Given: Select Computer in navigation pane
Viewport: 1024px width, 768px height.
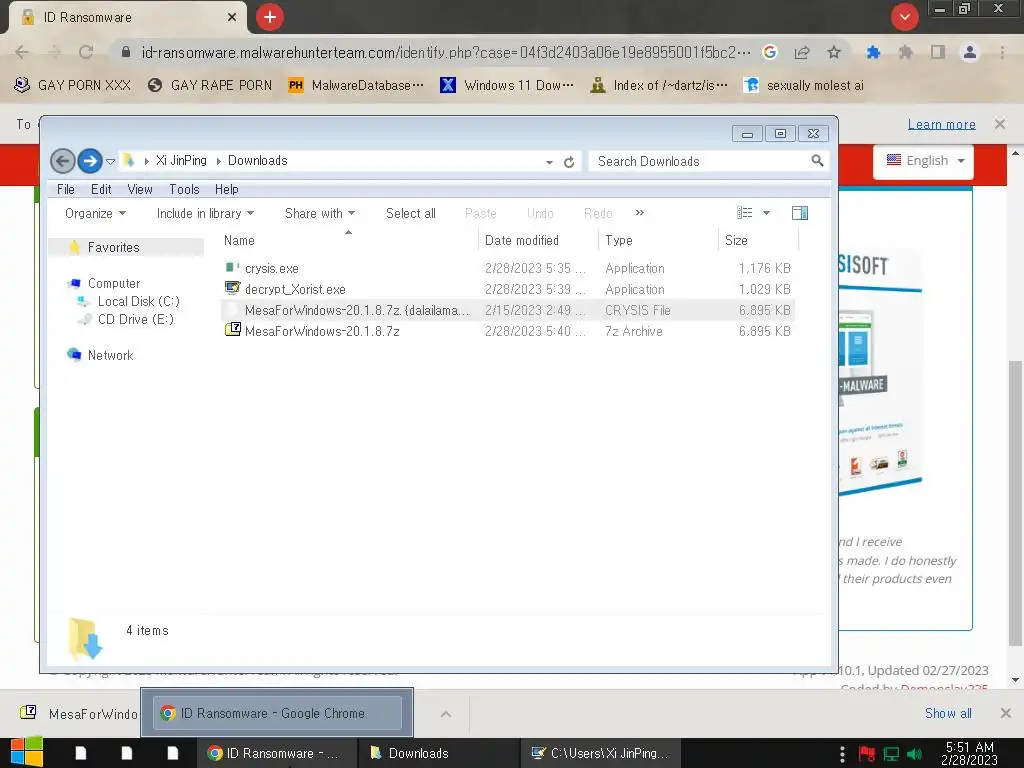Looking at the screenshot, I should click(114, 283).
